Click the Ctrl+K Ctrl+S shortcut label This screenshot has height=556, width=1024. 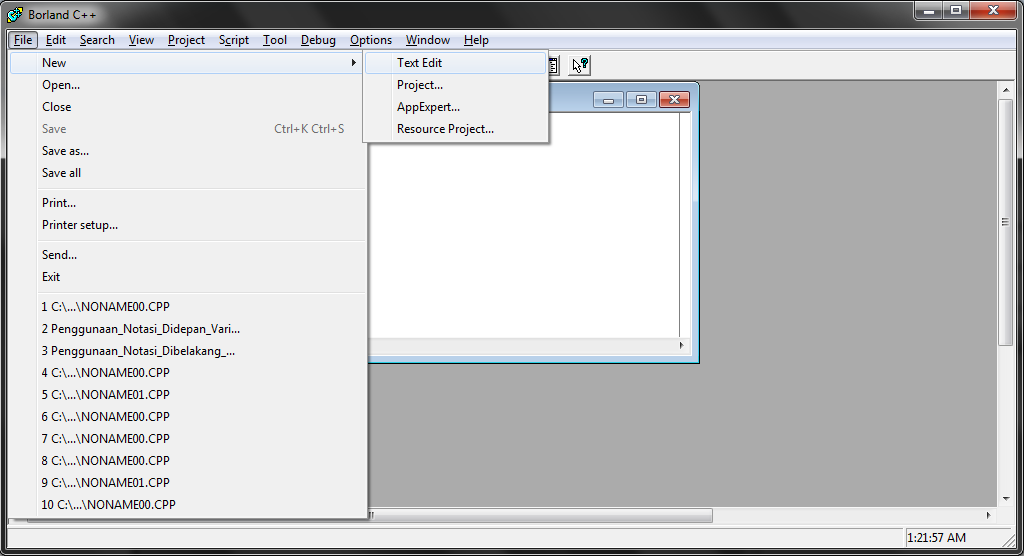tap(309, 129)
